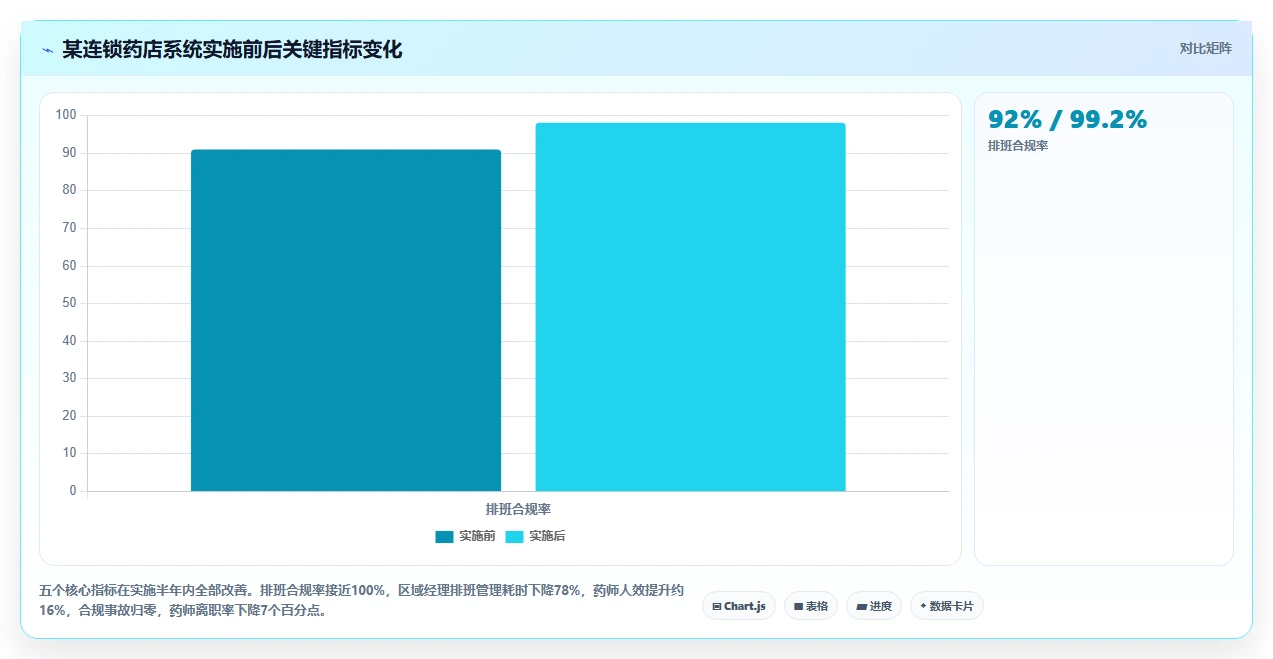The image size is (1273, 659).
Task: Click the 排班合规率 x-axis category label
Action: click(518, 509)
